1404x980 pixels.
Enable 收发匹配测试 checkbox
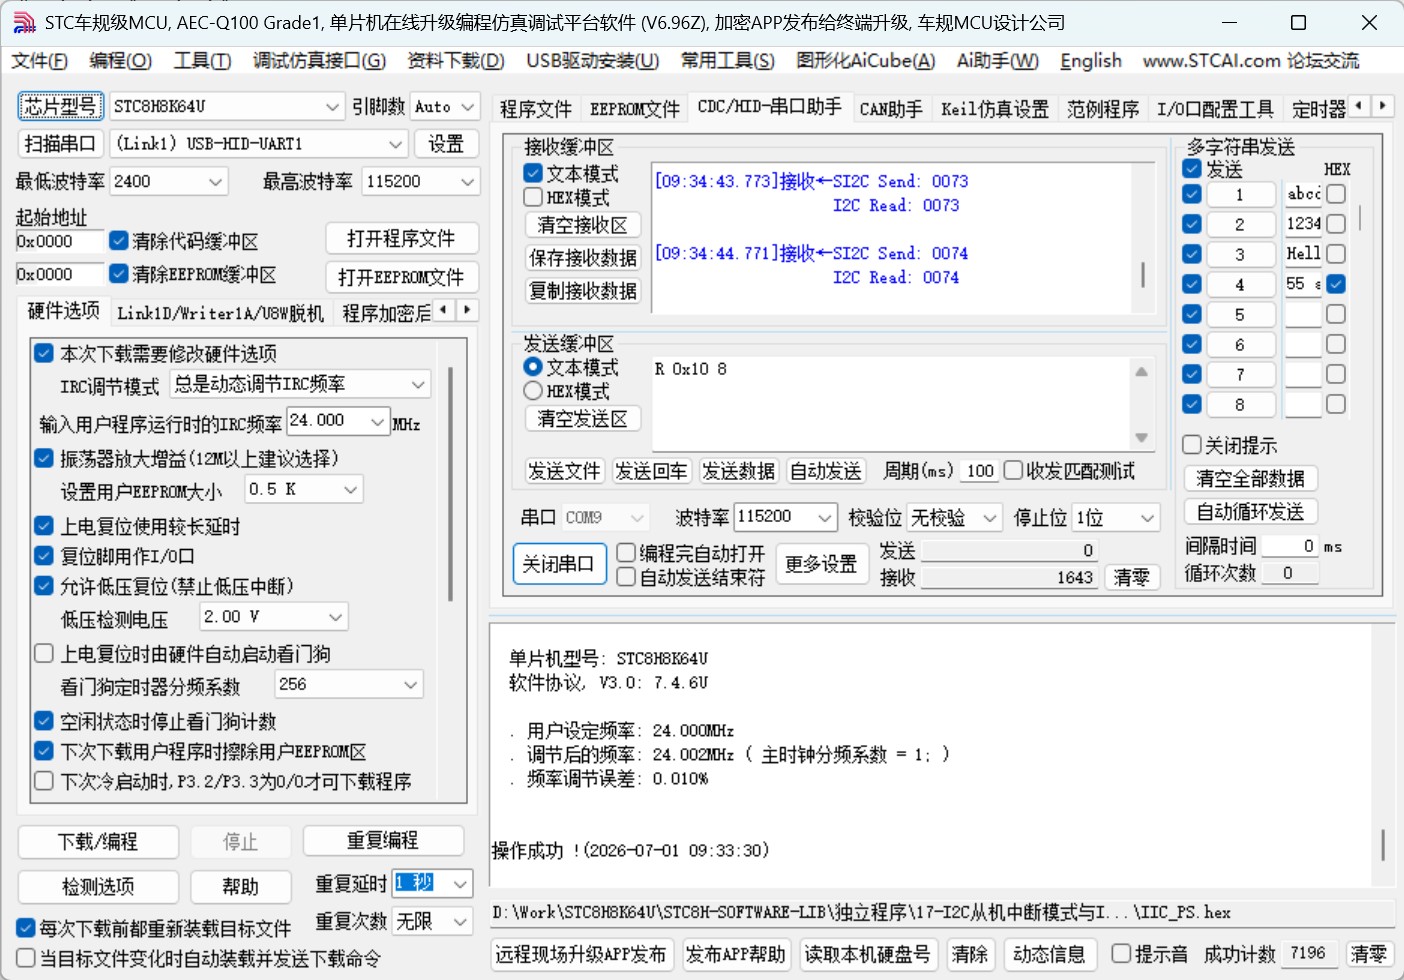pos(1013,470)
